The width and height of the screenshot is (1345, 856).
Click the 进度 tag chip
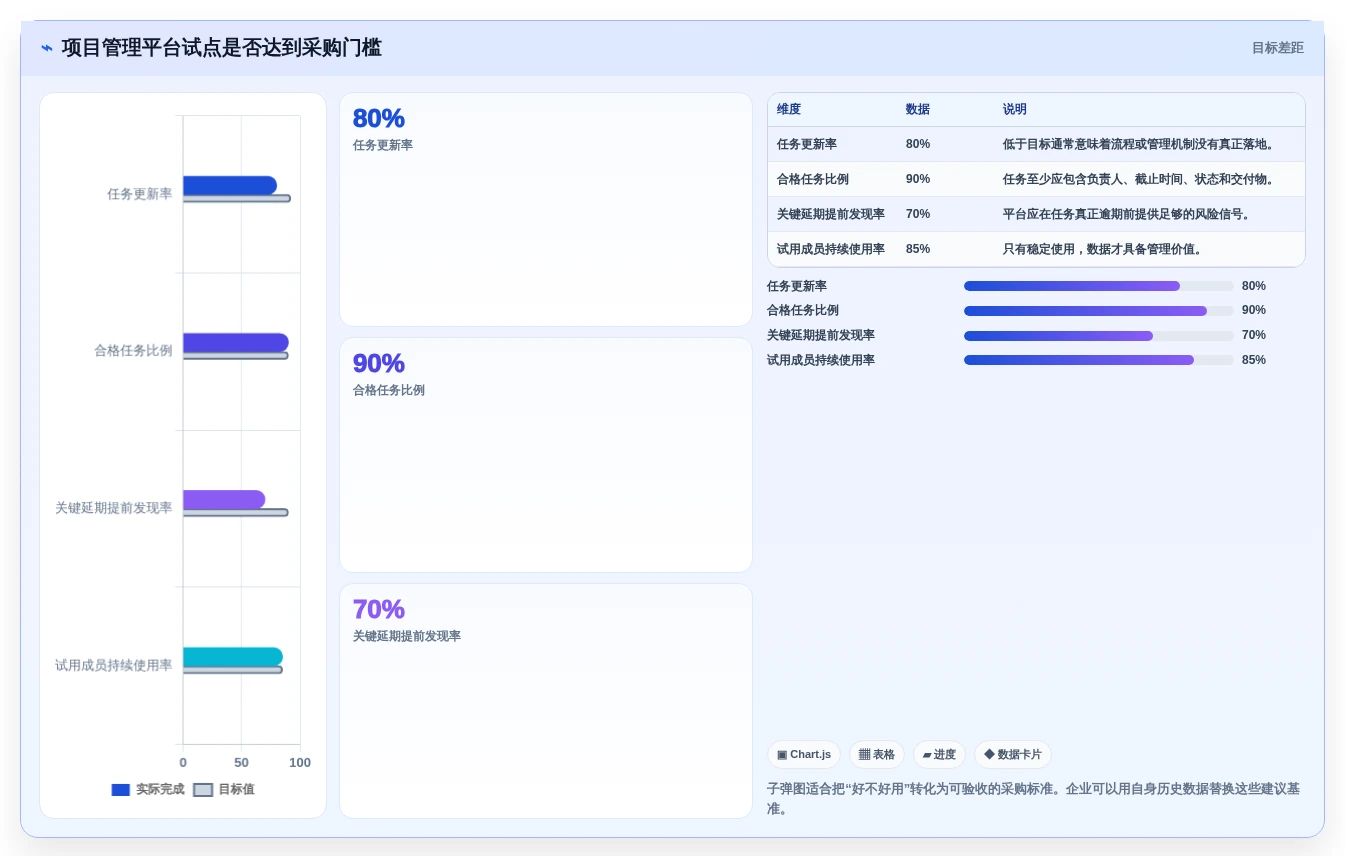(x=939, y=754)
